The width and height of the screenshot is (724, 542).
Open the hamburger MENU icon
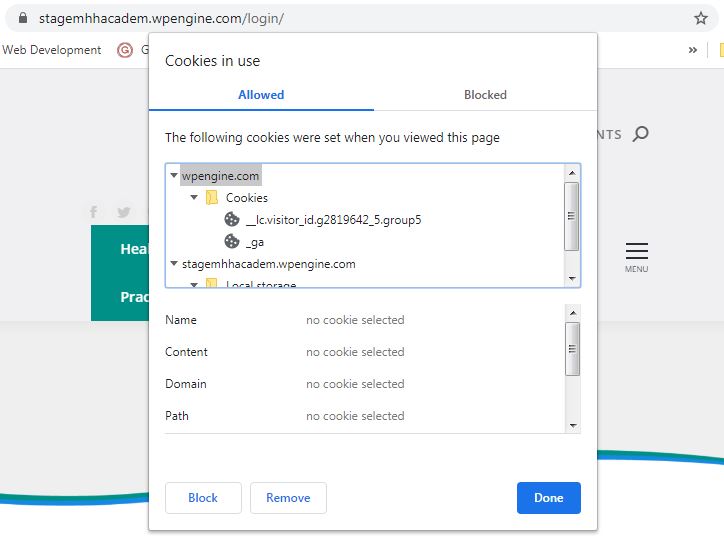click(636, 253)
